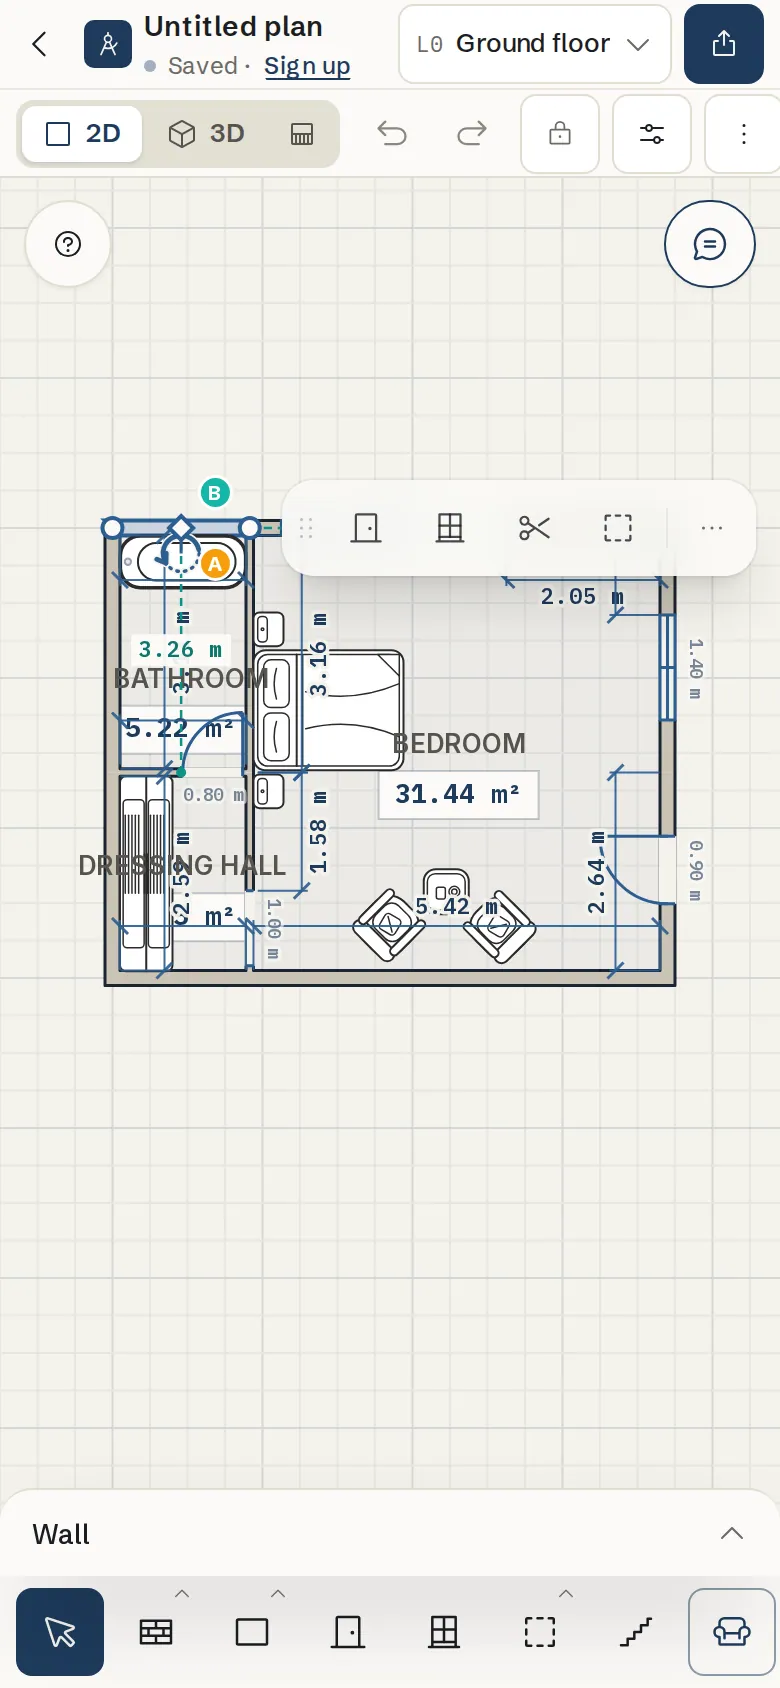780x1688 pixels.
Task: Open the display settings sliders button
Action: pyautogui.click(x=652, y=134)
